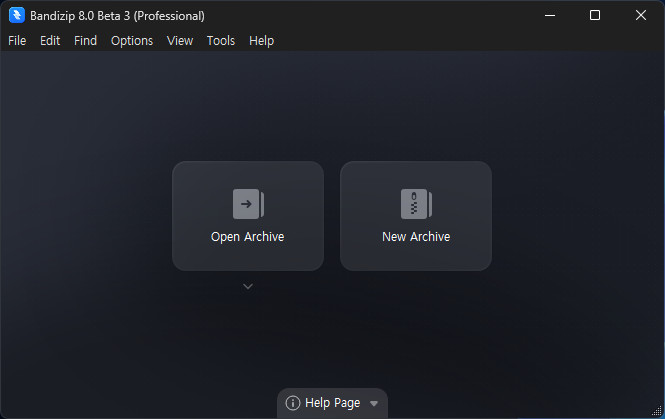Click the Open Archive text label

tap(248, 237)
